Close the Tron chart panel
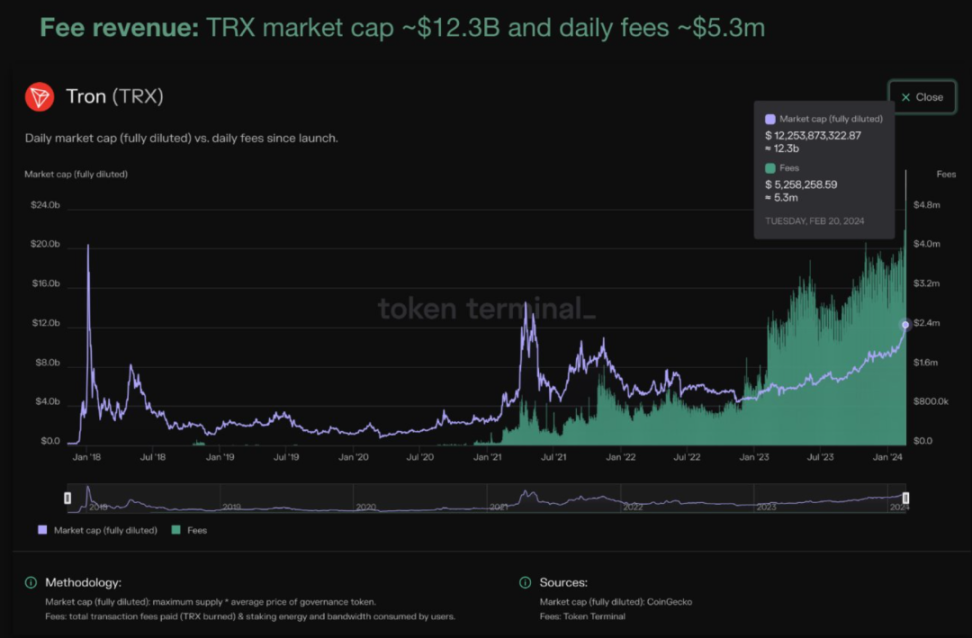This screenshot has width=972, height=638. click(922, 97)
